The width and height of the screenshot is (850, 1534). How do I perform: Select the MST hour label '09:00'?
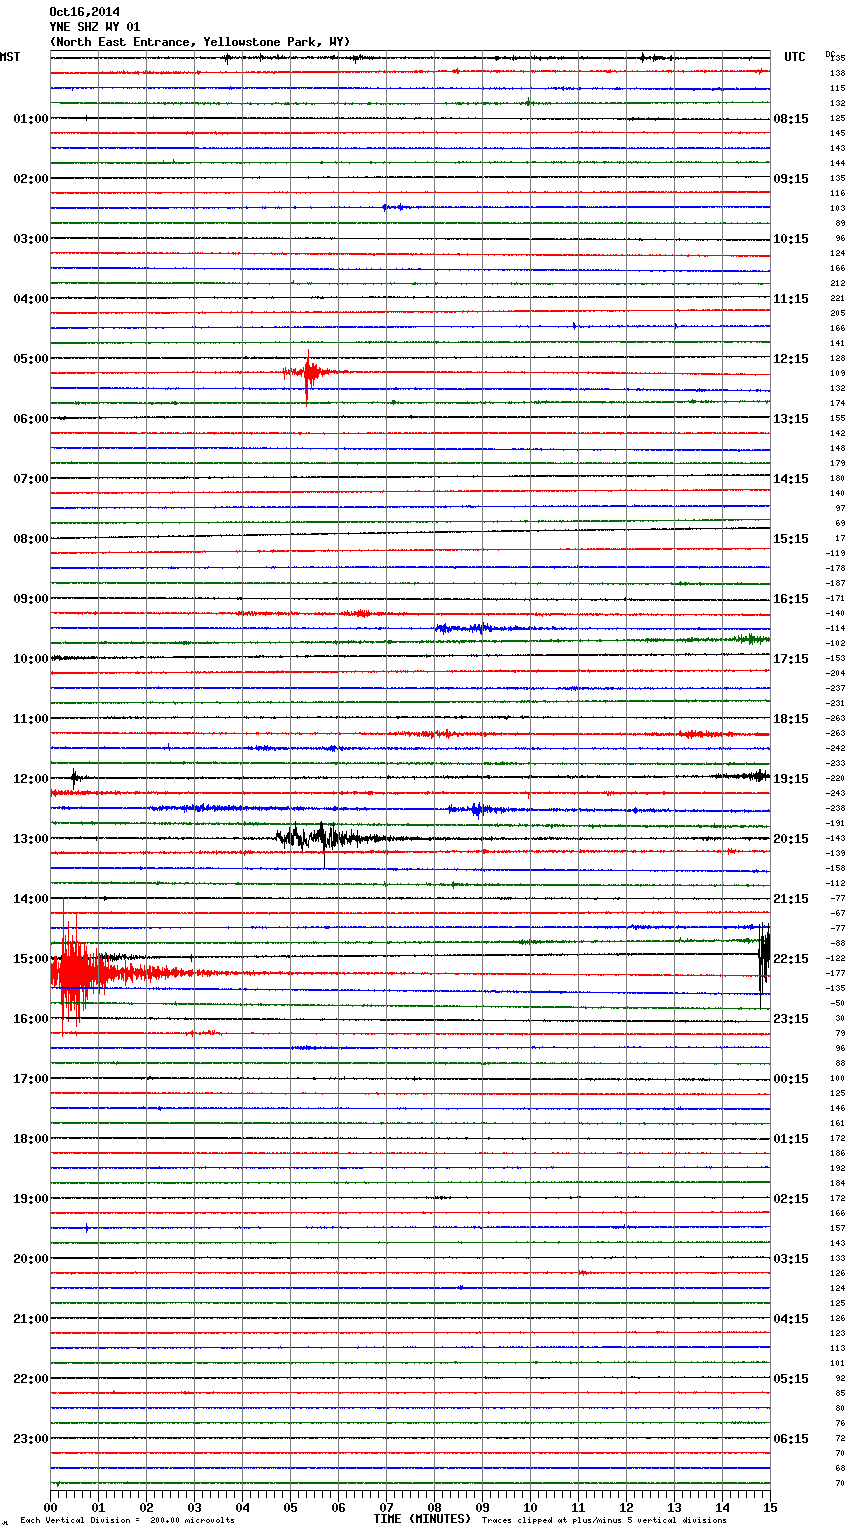[x=30, y=599]
